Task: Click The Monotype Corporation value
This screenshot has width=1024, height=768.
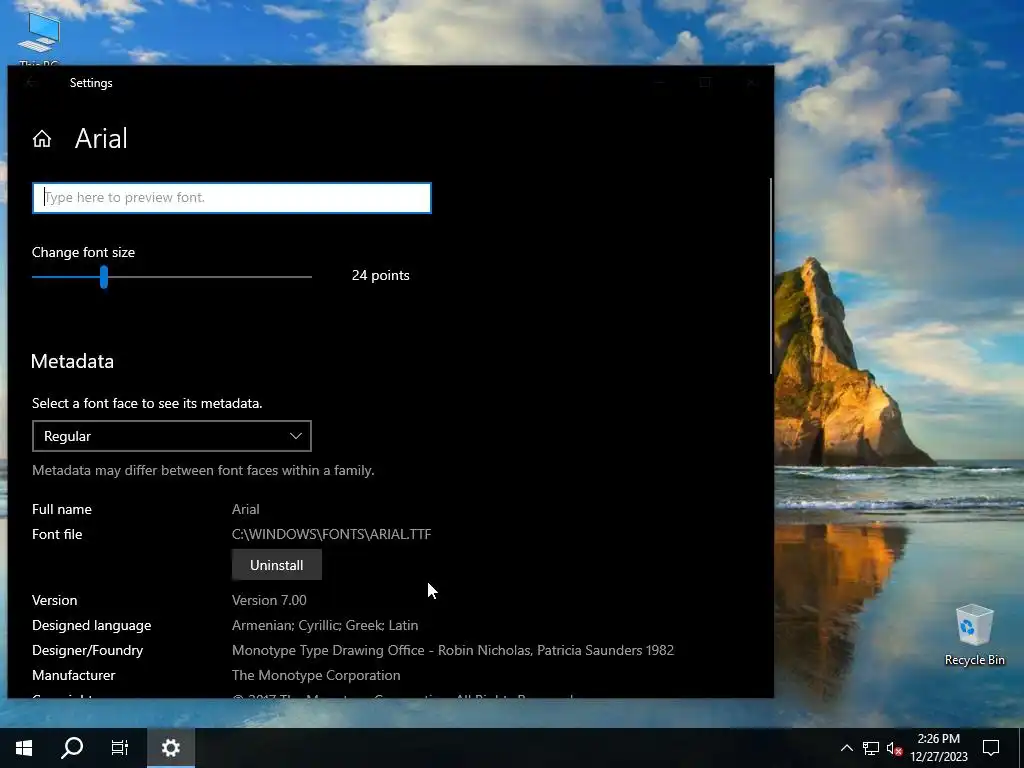Action: point(316,675)
